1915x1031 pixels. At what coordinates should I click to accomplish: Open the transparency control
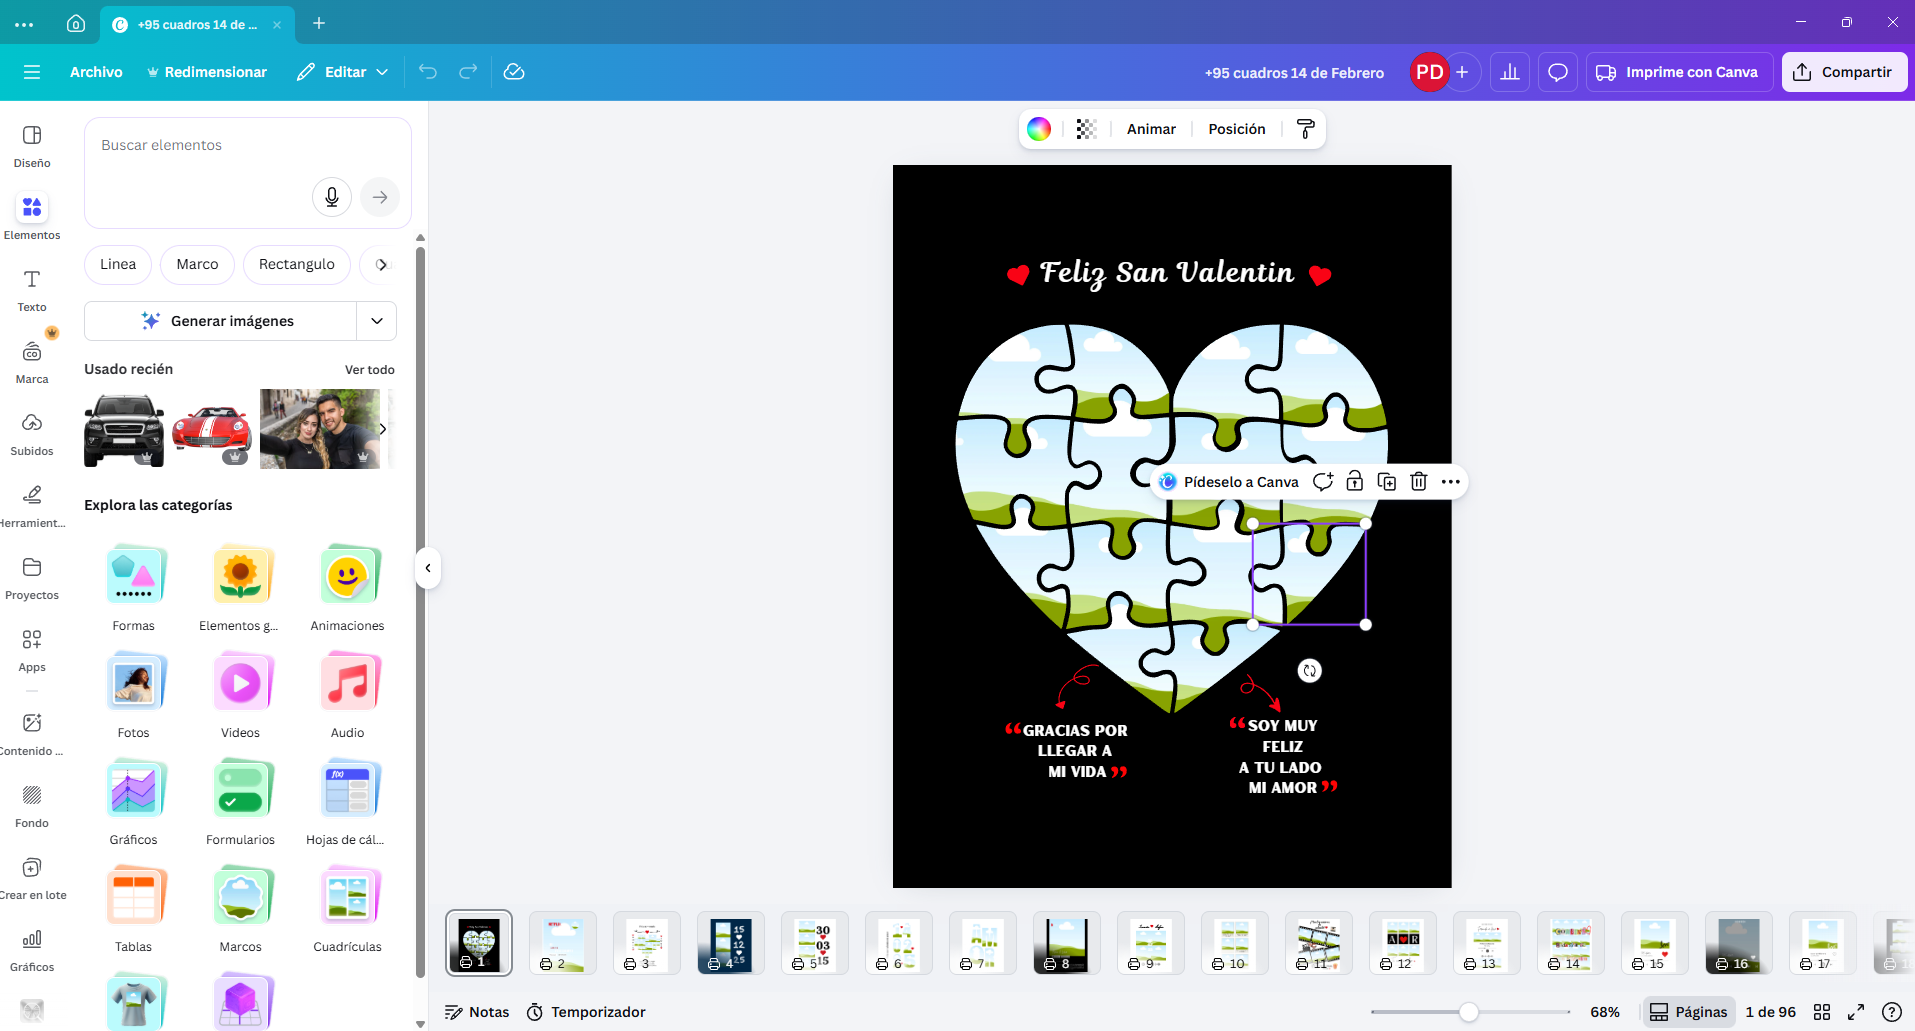pos(1086,128)
